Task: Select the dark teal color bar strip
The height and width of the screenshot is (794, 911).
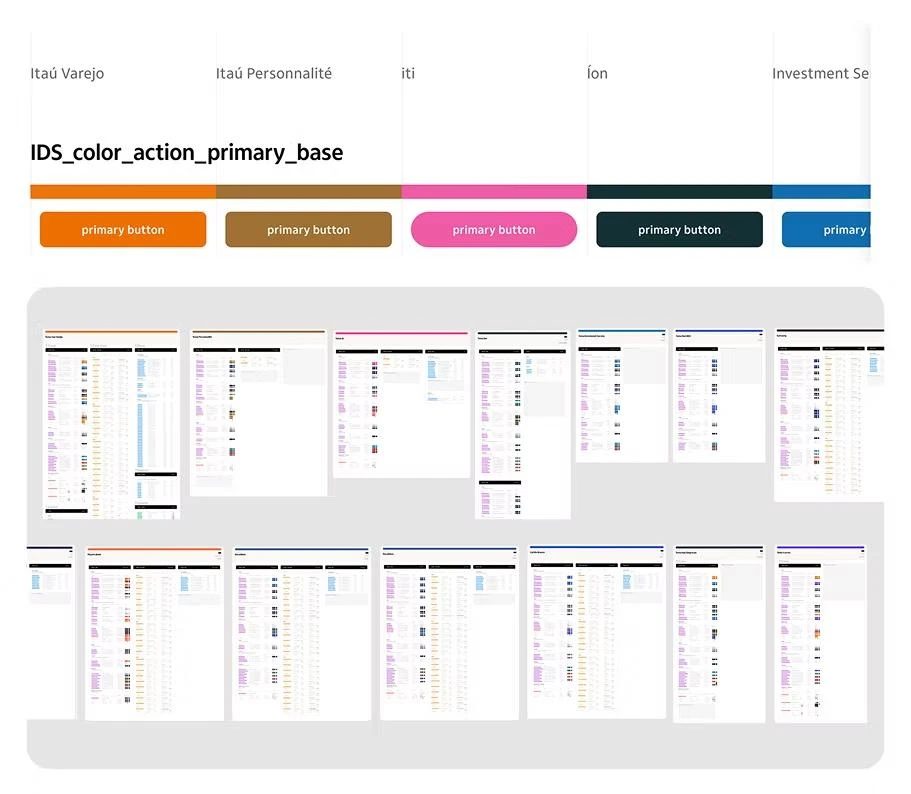Action: click(679, 192)
